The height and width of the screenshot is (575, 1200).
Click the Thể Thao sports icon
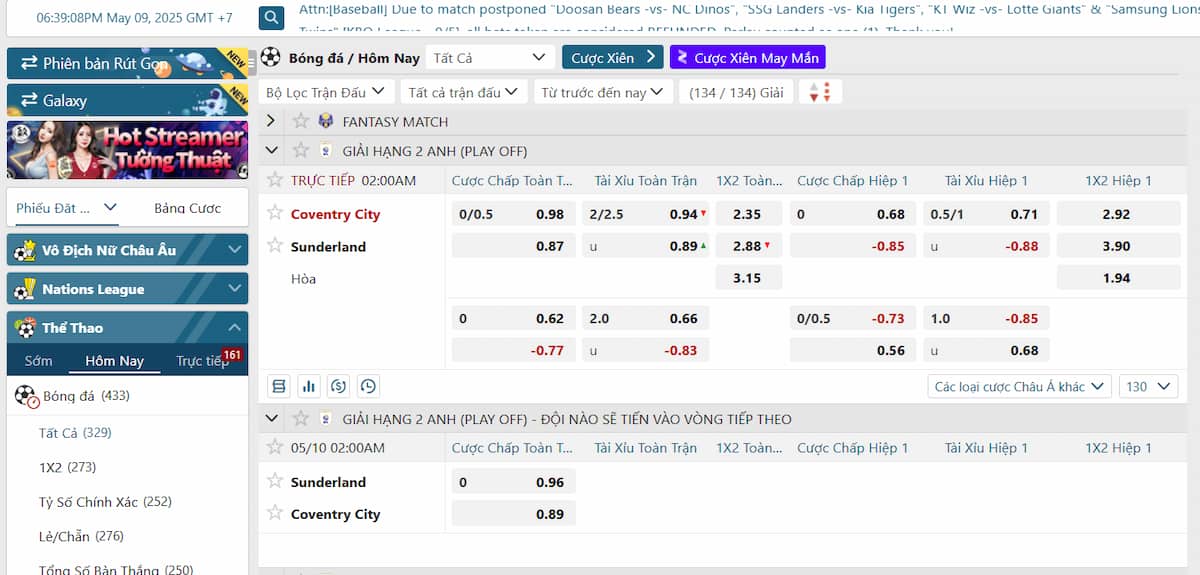point(24,328)
